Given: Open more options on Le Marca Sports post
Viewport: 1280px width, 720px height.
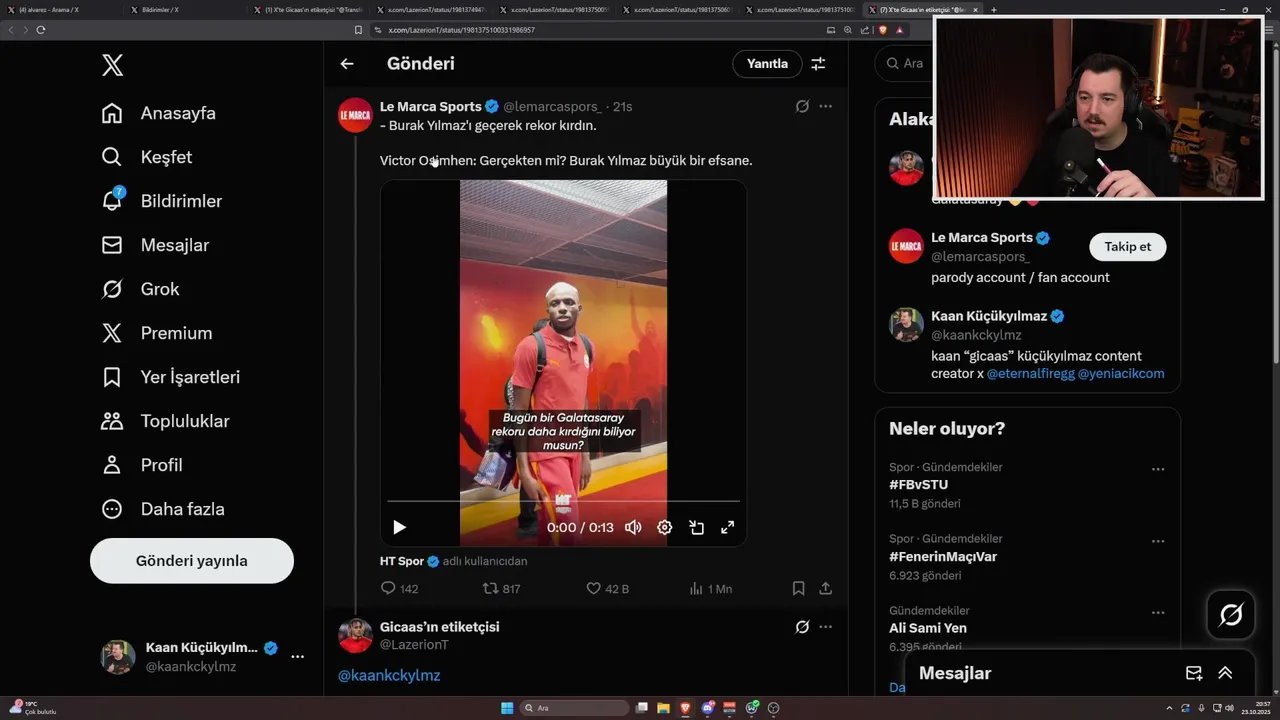Looking at the screenshot, I should (x=826, y=106).
